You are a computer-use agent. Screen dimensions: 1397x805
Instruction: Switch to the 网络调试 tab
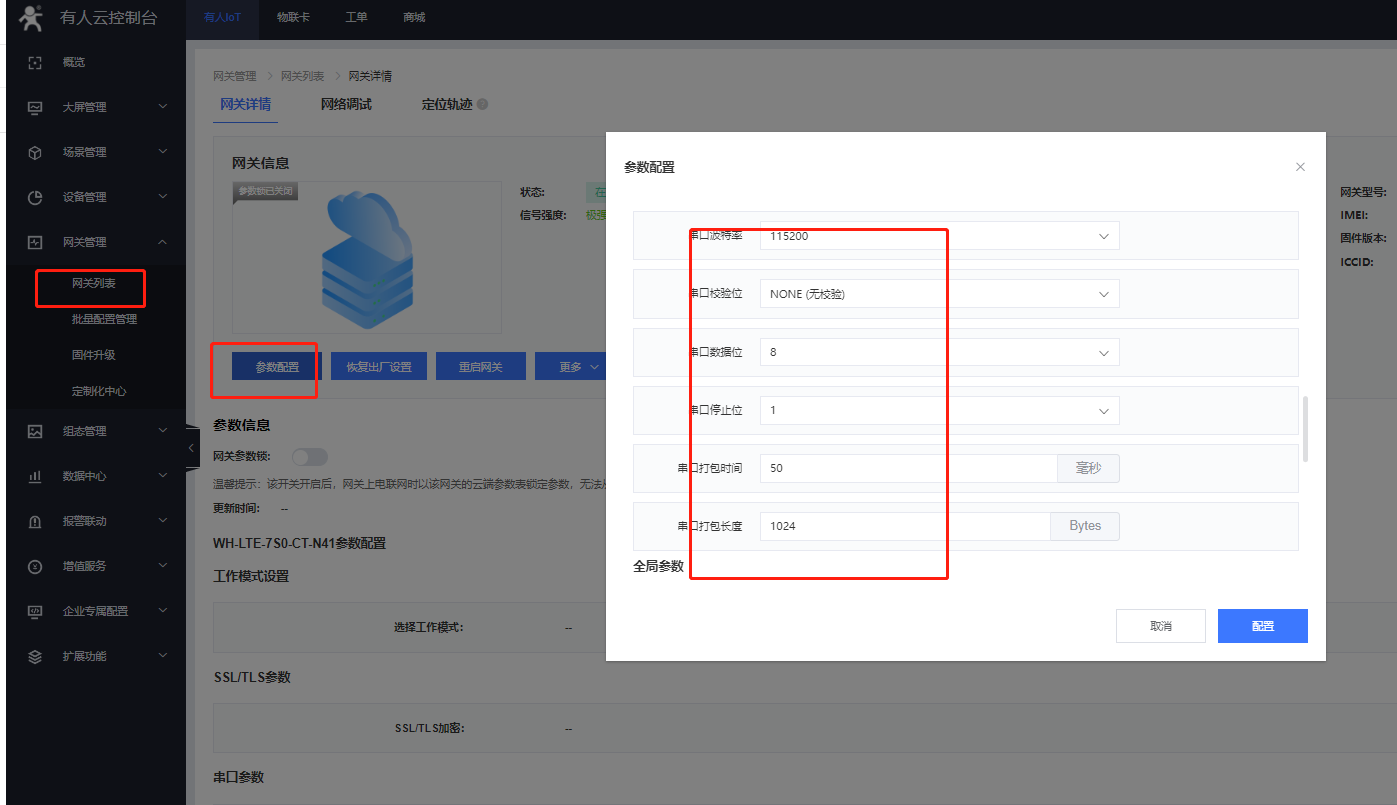346,104
